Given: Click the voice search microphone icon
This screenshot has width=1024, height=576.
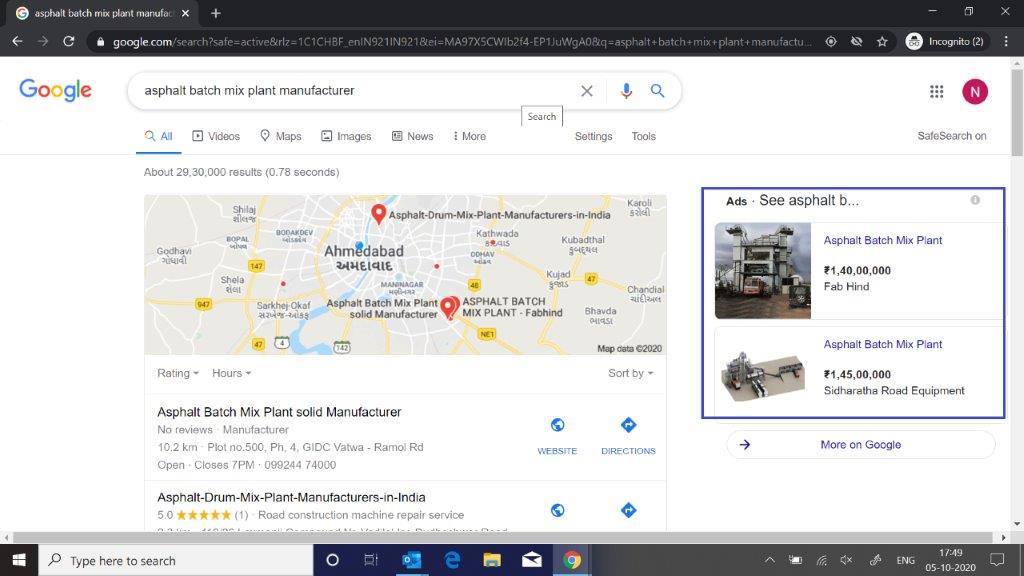Looking at the screenshot, I should 626,91.
